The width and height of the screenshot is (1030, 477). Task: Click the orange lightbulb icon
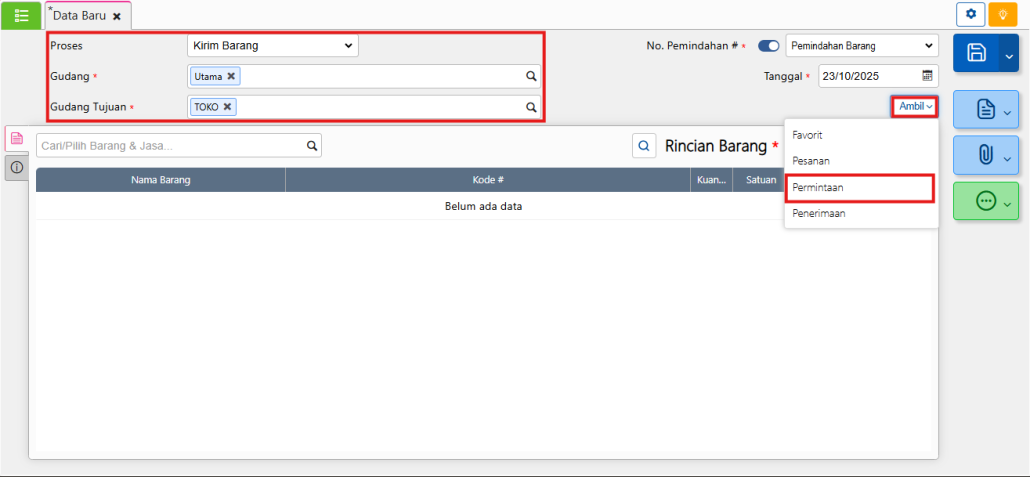click(x=1002, y=15)
